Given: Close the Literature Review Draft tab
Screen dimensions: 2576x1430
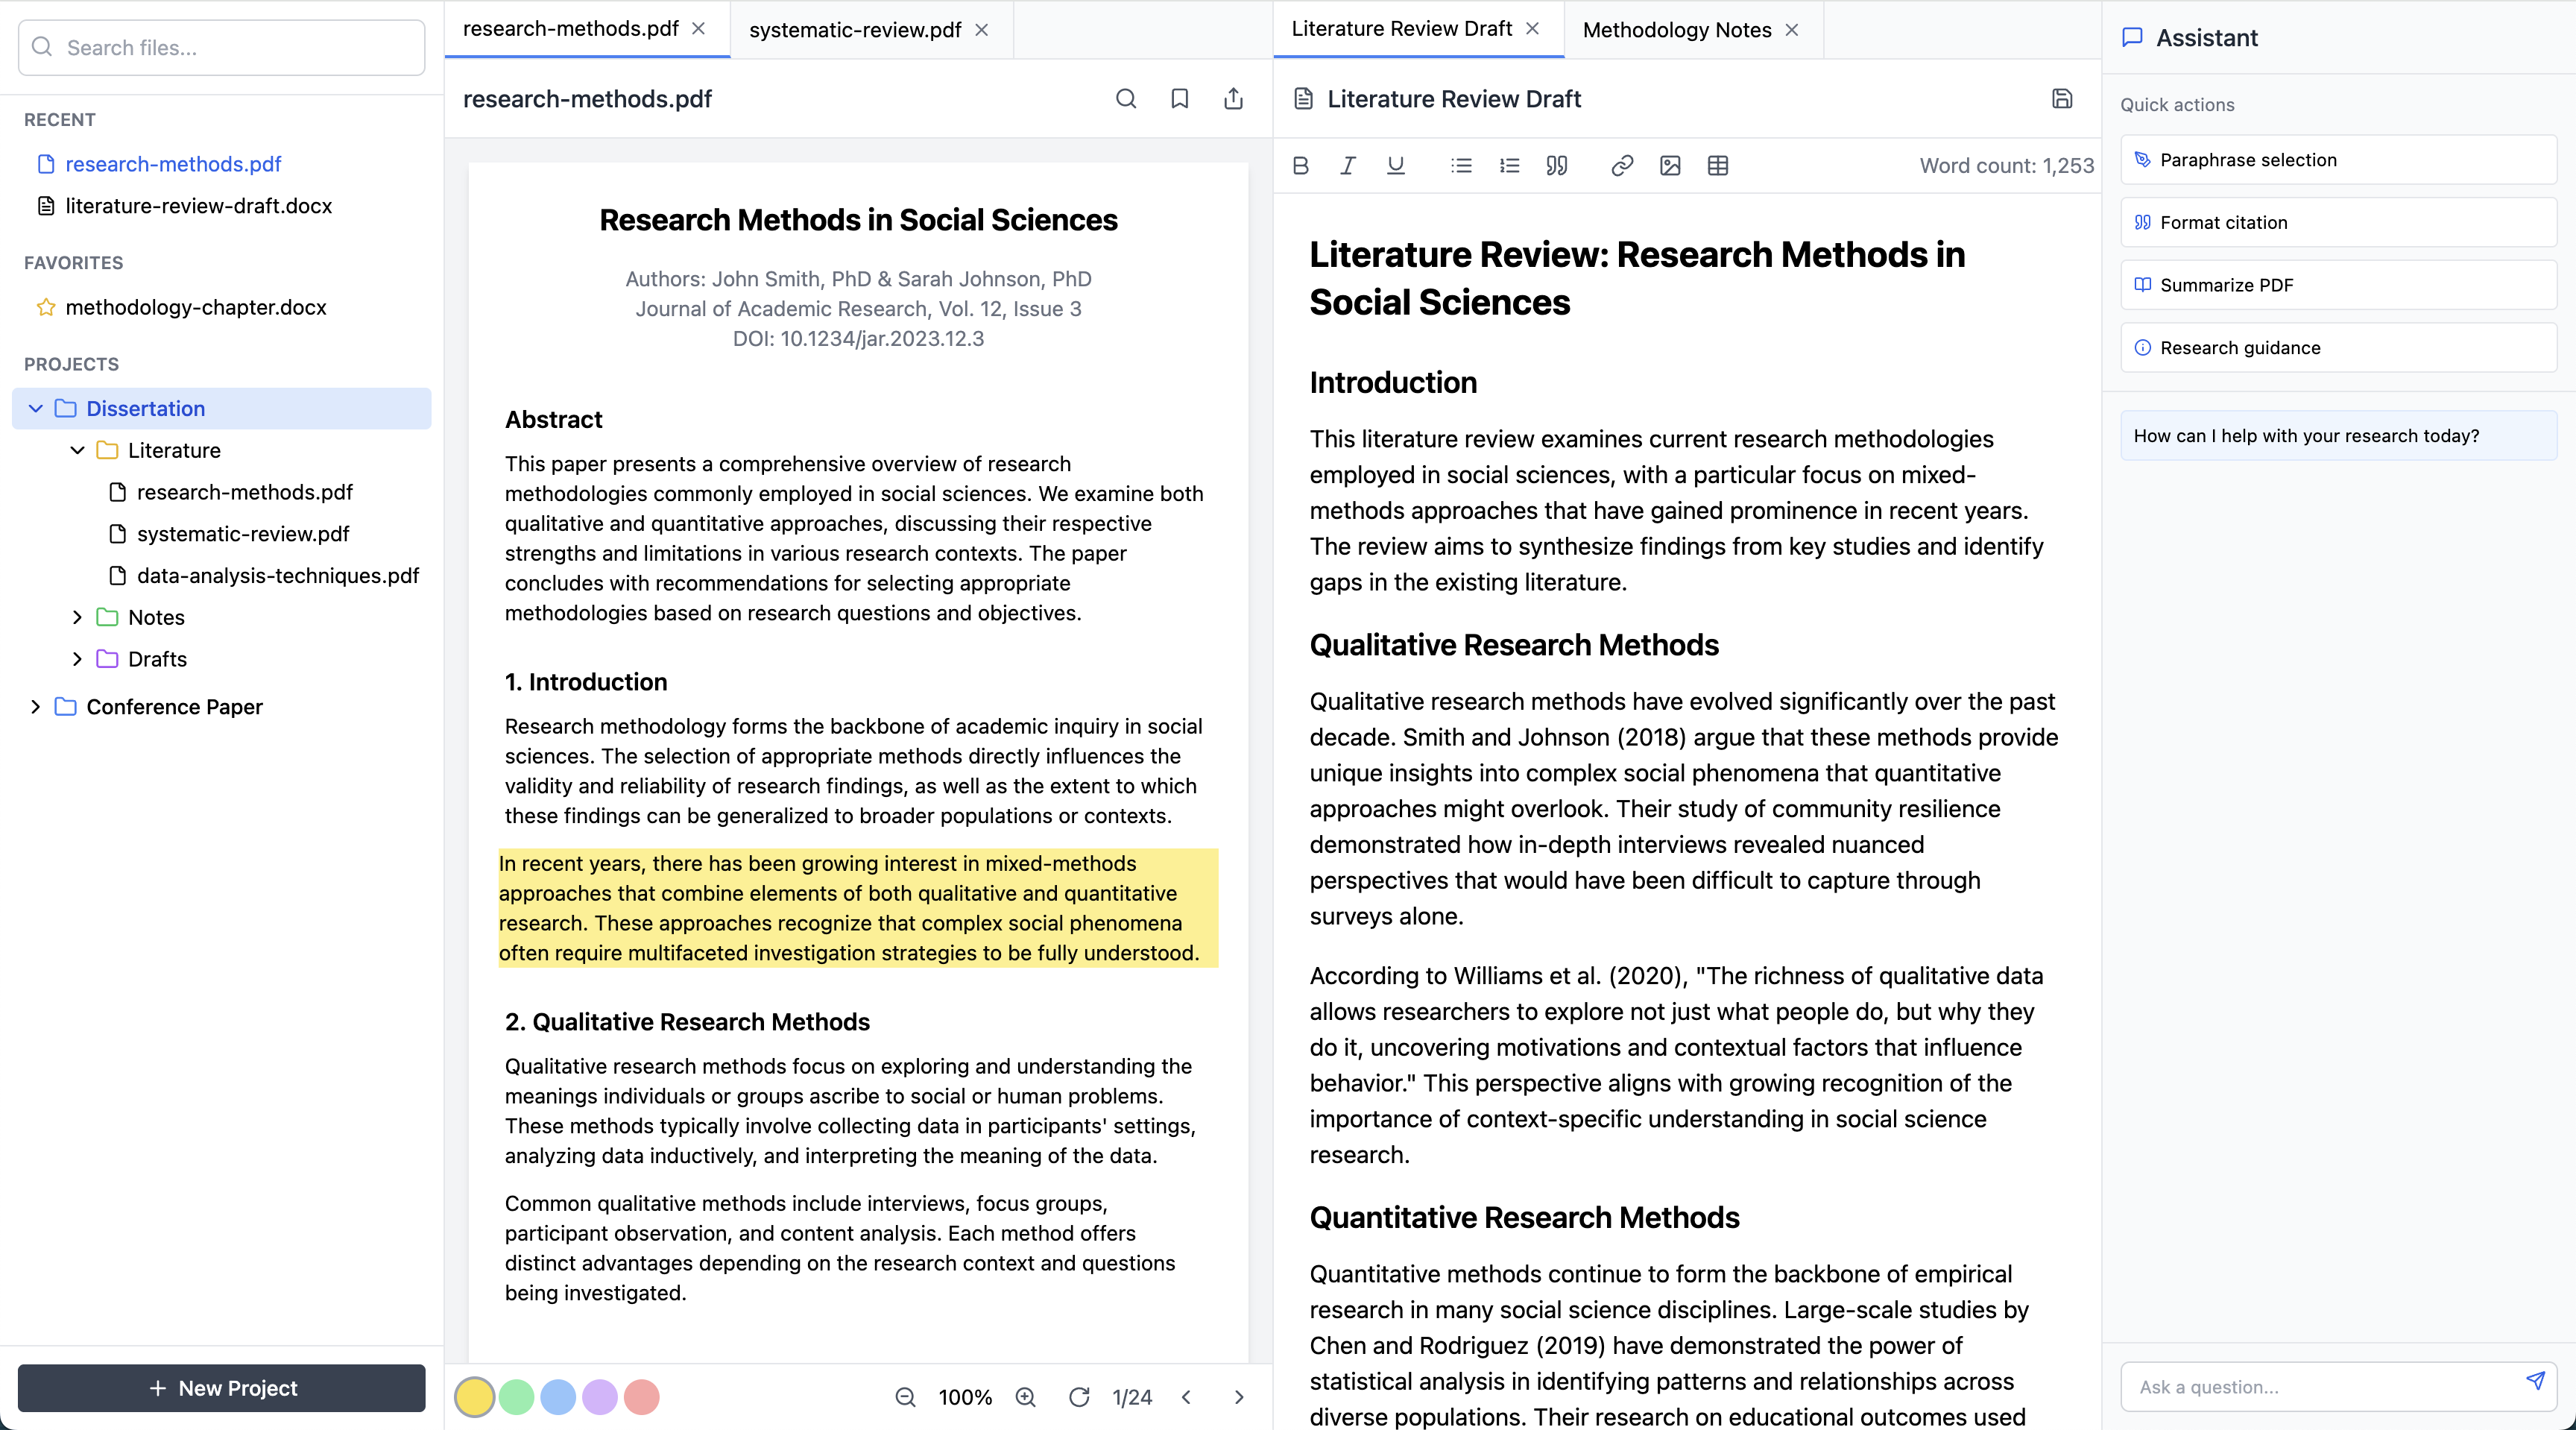Looking at the screenshot, I should pyautogui.click(x=1532, y=29).
